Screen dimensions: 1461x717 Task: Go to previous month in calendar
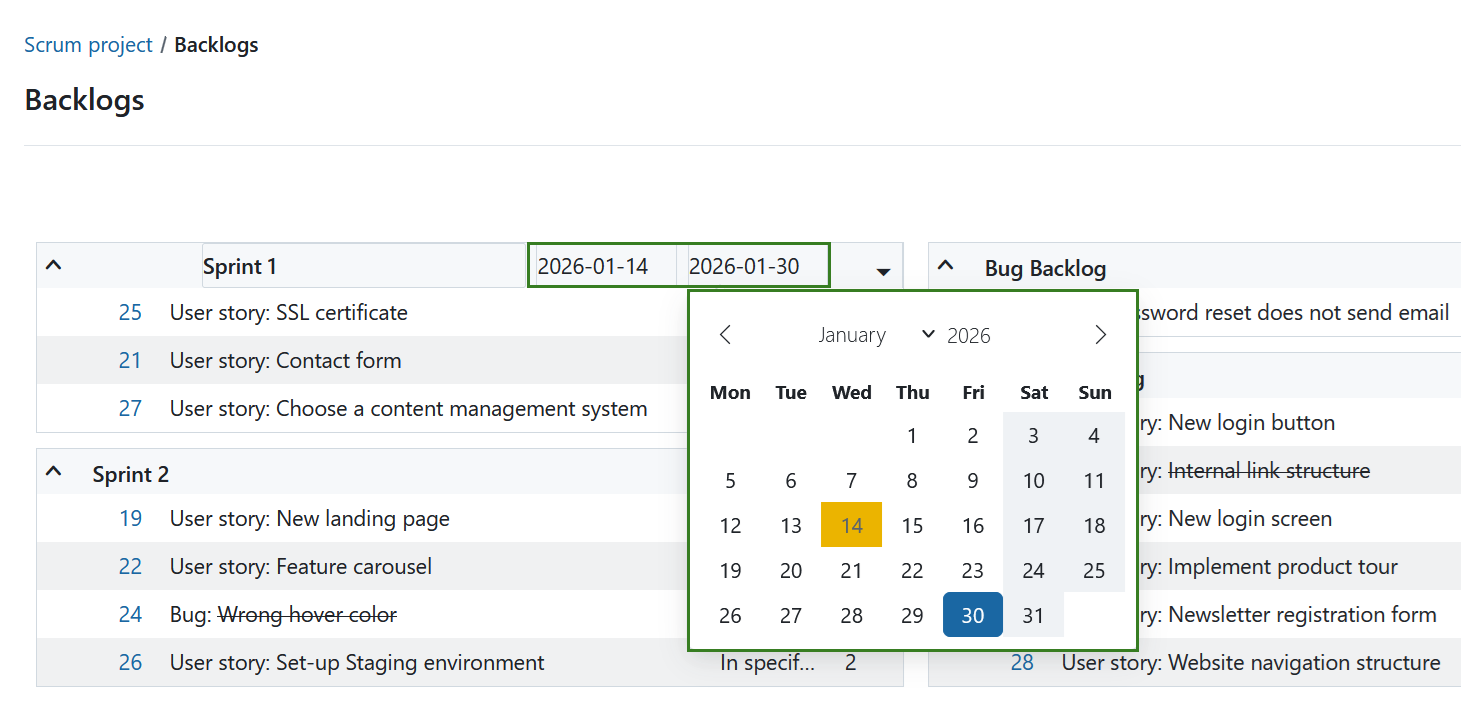coord(725,334)
